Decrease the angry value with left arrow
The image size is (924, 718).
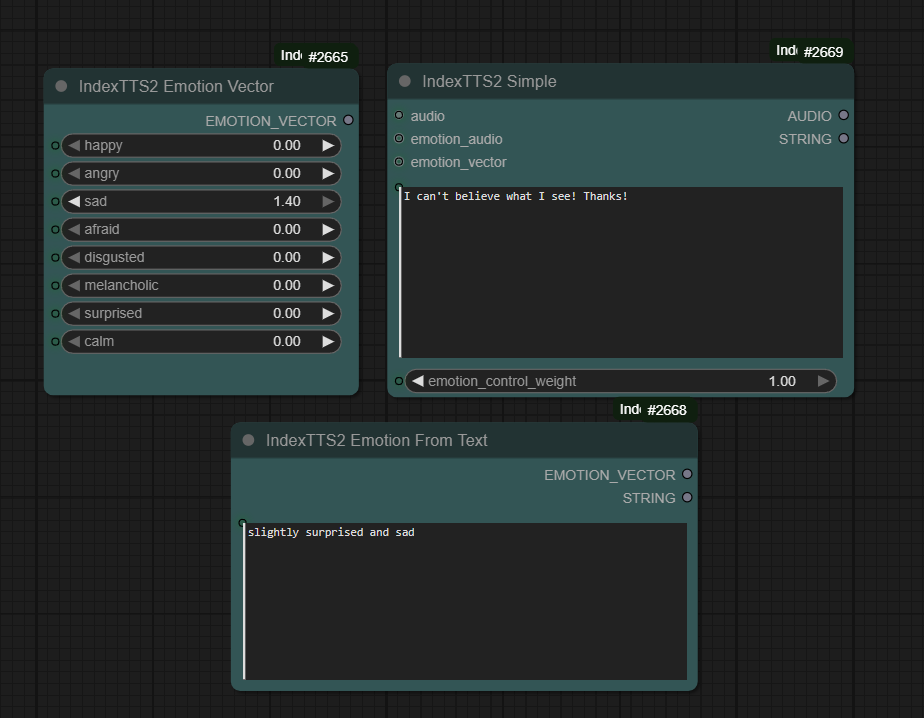click(74, 174)
